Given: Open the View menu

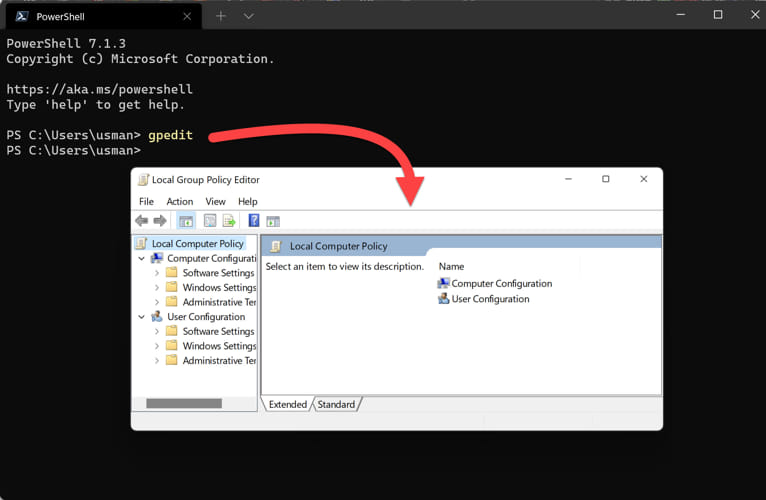Looking at the screenshot, I should (x=215, y=202).
